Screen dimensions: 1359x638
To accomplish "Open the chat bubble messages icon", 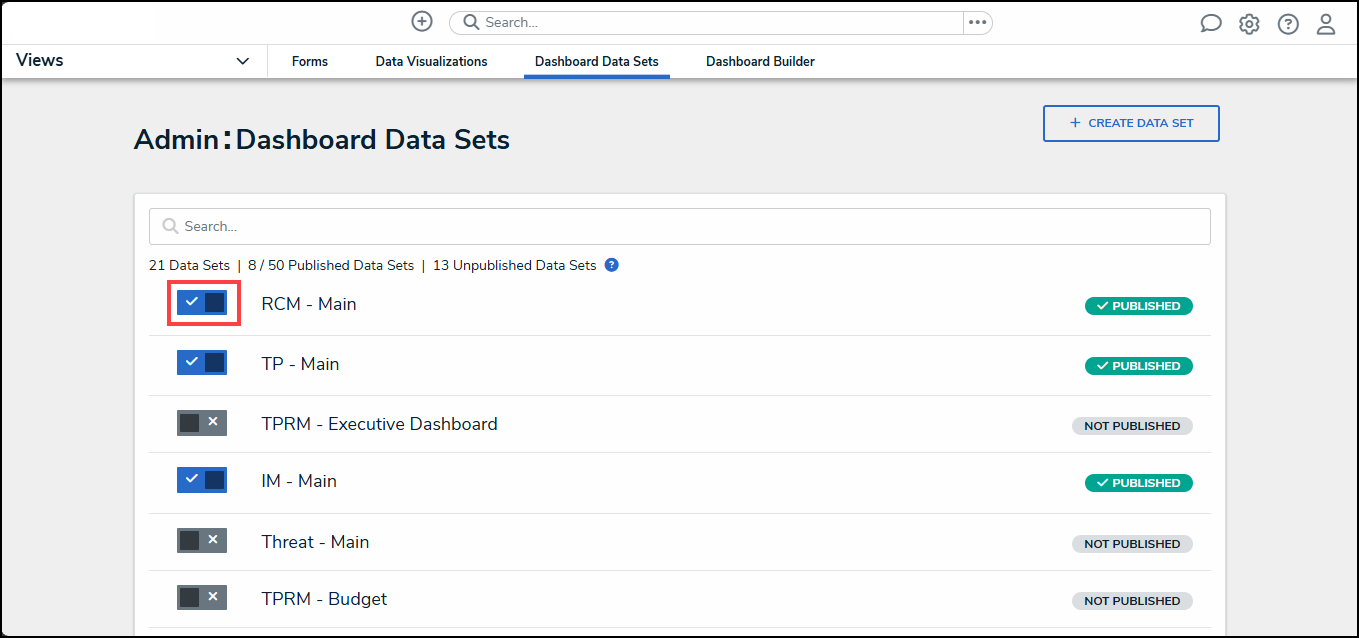I will (x=1211, y=24).
